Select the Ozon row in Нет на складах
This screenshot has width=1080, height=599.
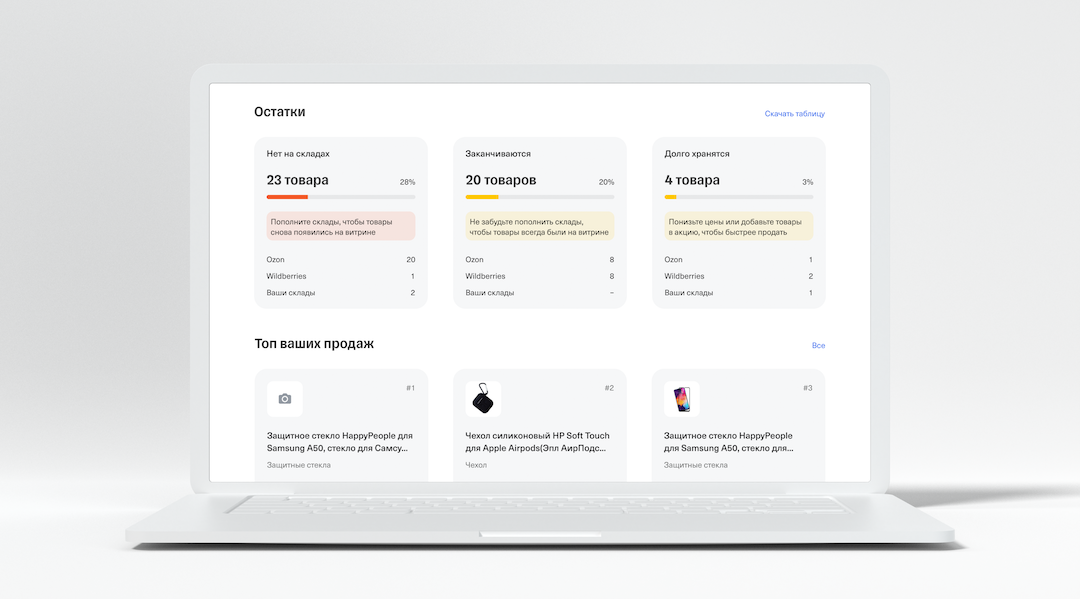coord(341,260)
